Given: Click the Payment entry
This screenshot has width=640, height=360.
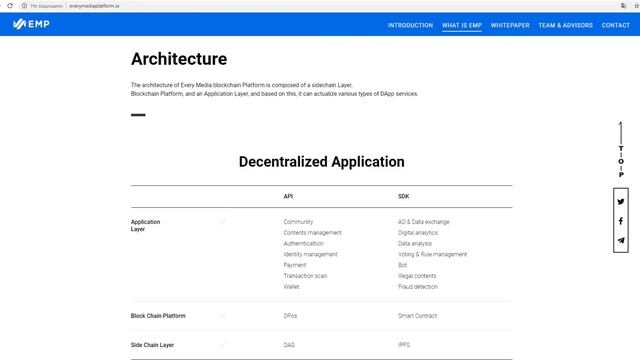Looking at the screenshot, I should 295,265.
